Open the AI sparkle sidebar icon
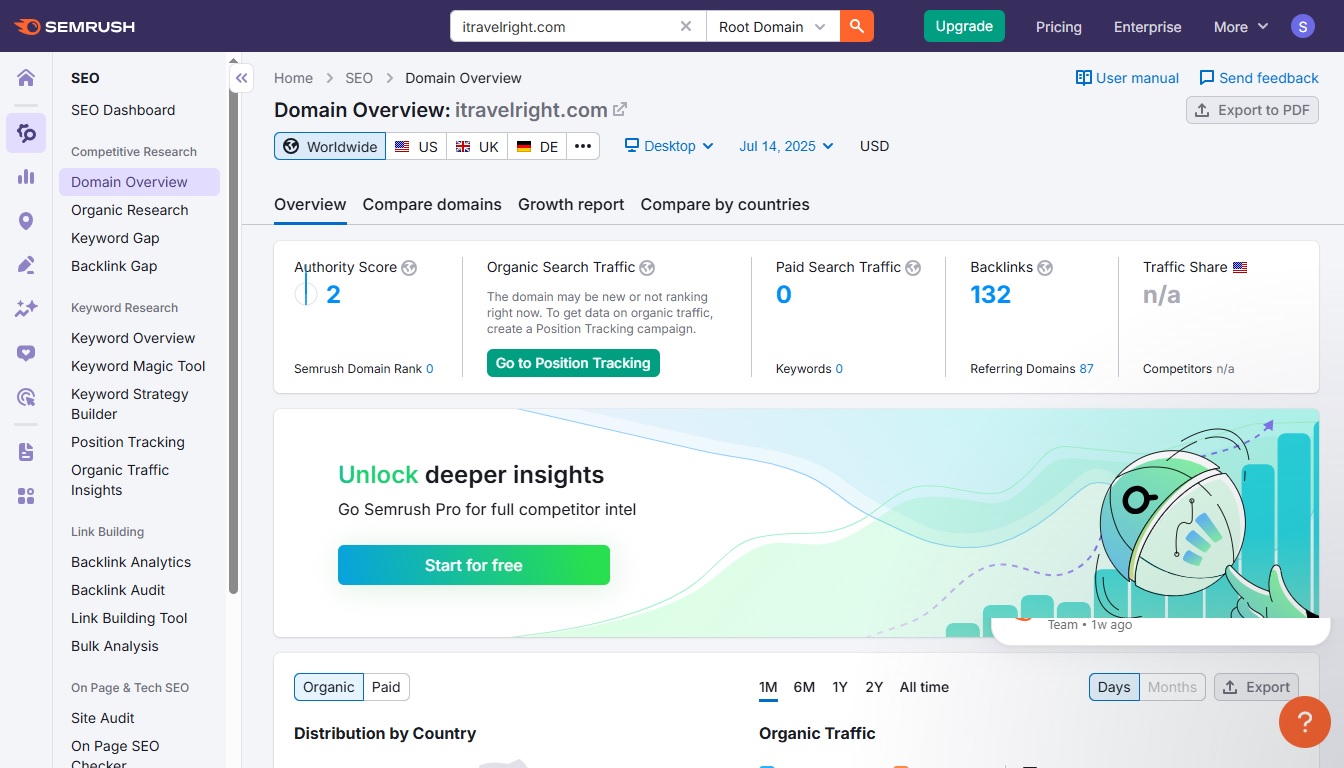 [26, 309]
